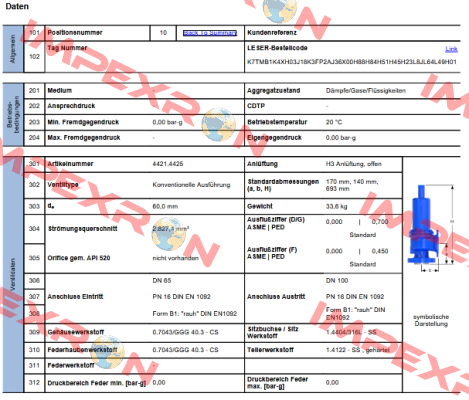Image resolution: width=469 pixels, height=400 pixels.
Task: Click the globe watermark icon near Betriebstemperatur
Action: 219,124
